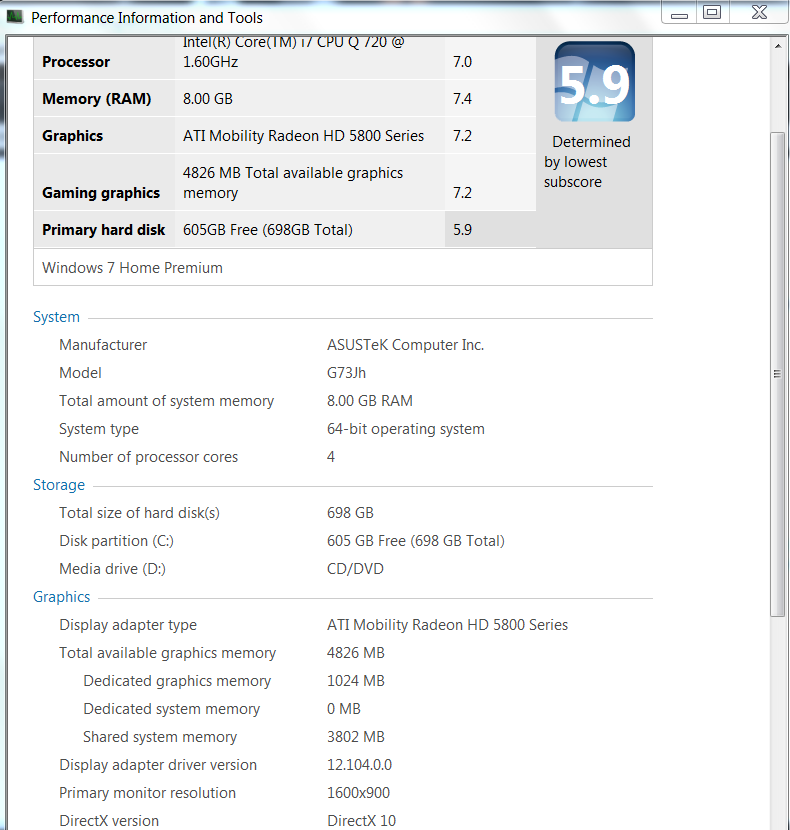
Task: Click the Storage section heading
Action: click(x=59, y=485)
